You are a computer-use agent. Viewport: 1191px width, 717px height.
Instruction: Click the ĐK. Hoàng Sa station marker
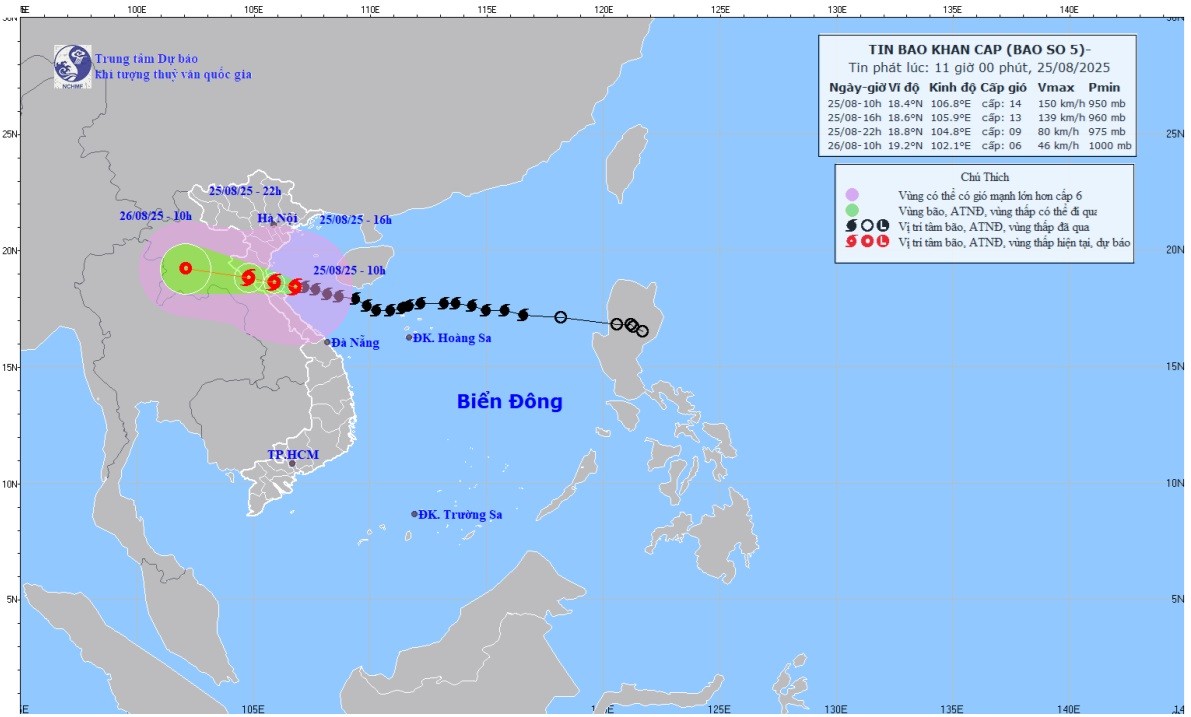click(411, 336)
